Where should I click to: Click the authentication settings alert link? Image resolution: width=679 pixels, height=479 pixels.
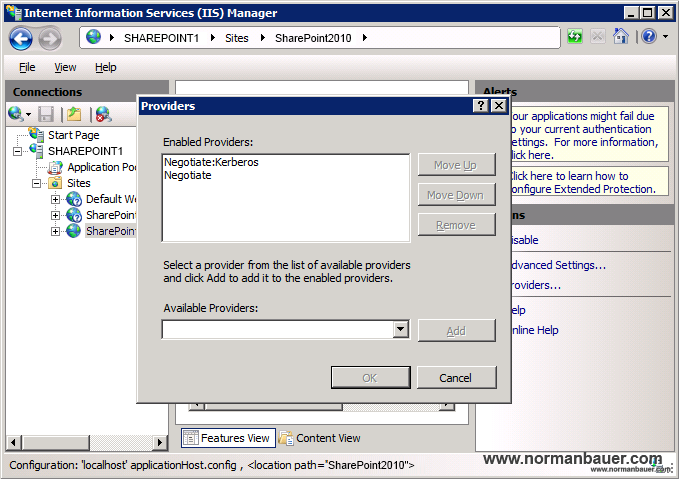pyautogui.click(x=584, y=135)
